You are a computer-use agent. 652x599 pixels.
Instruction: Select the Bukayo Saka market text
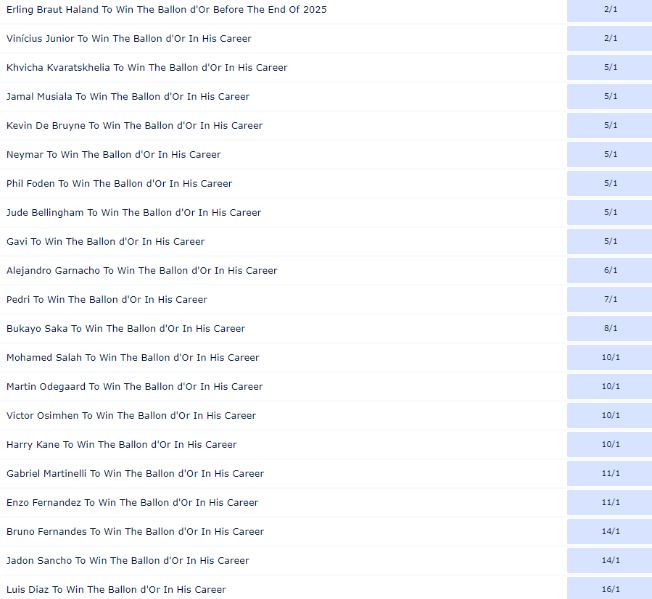[126, 328]
